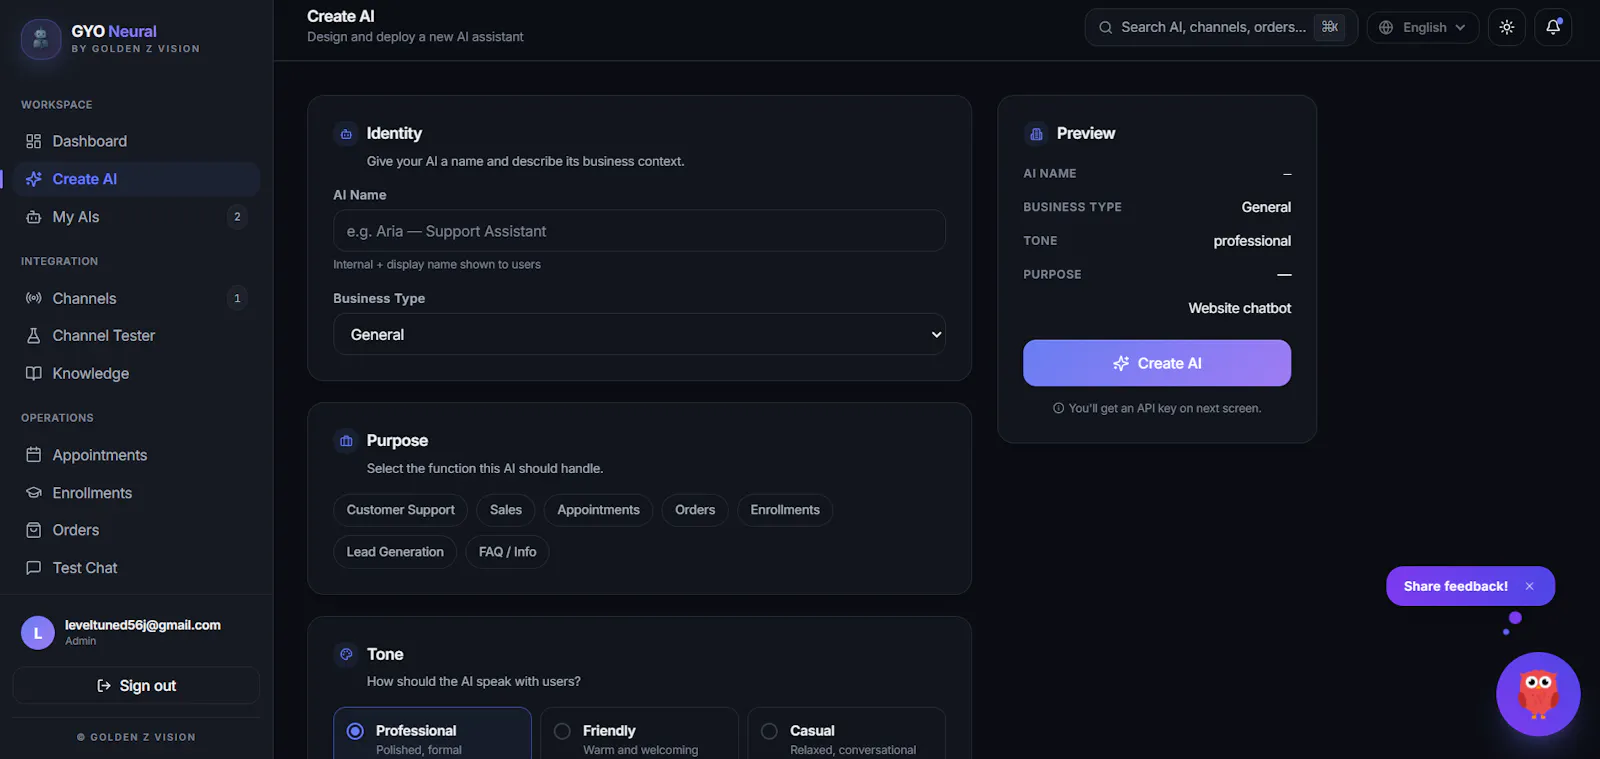Viewport: 1600px width, 759px height.
Task: Toggle Sales purpose chip
Action: [x=506, y=510]
